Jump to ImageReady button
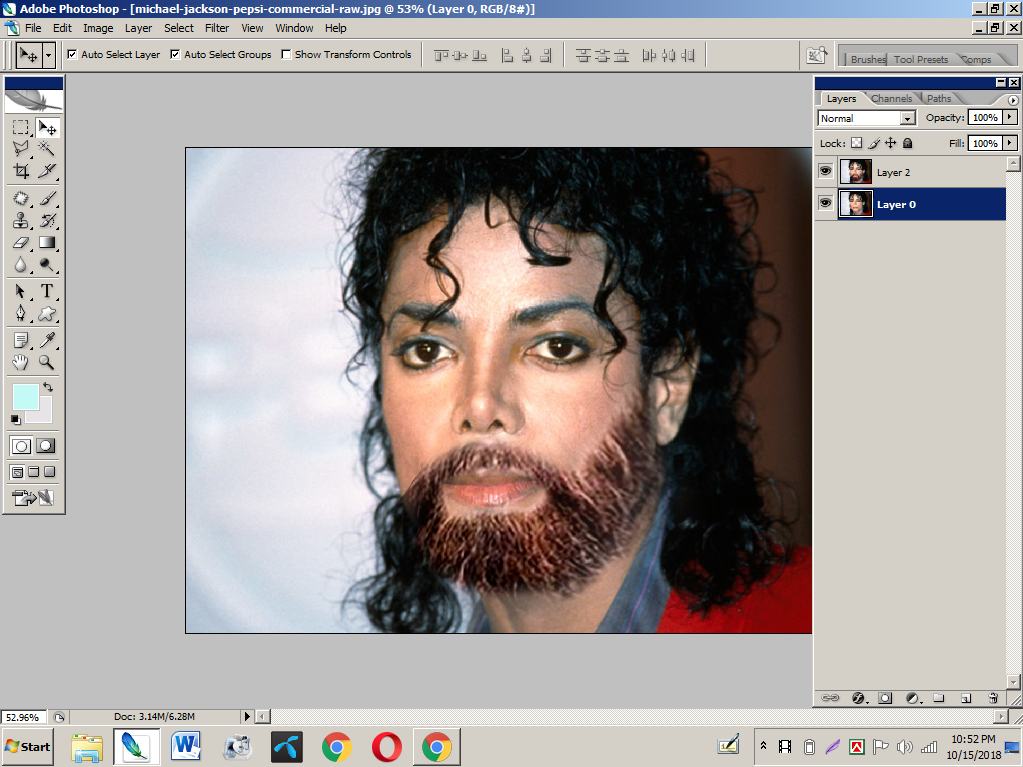 pos(33,498)
